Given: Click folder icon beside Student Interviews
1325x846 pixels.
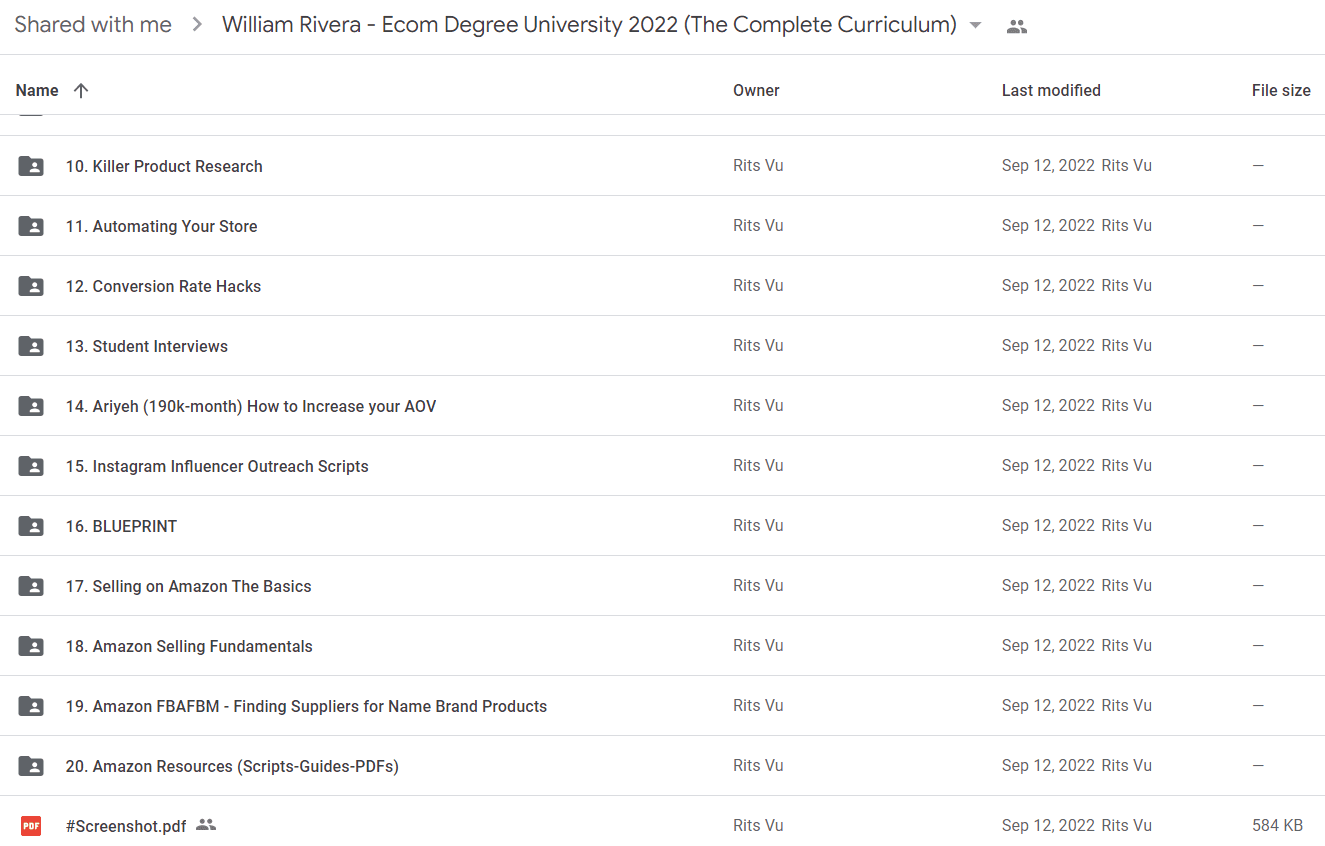Looking at the screenshot, I should [31, 346].
